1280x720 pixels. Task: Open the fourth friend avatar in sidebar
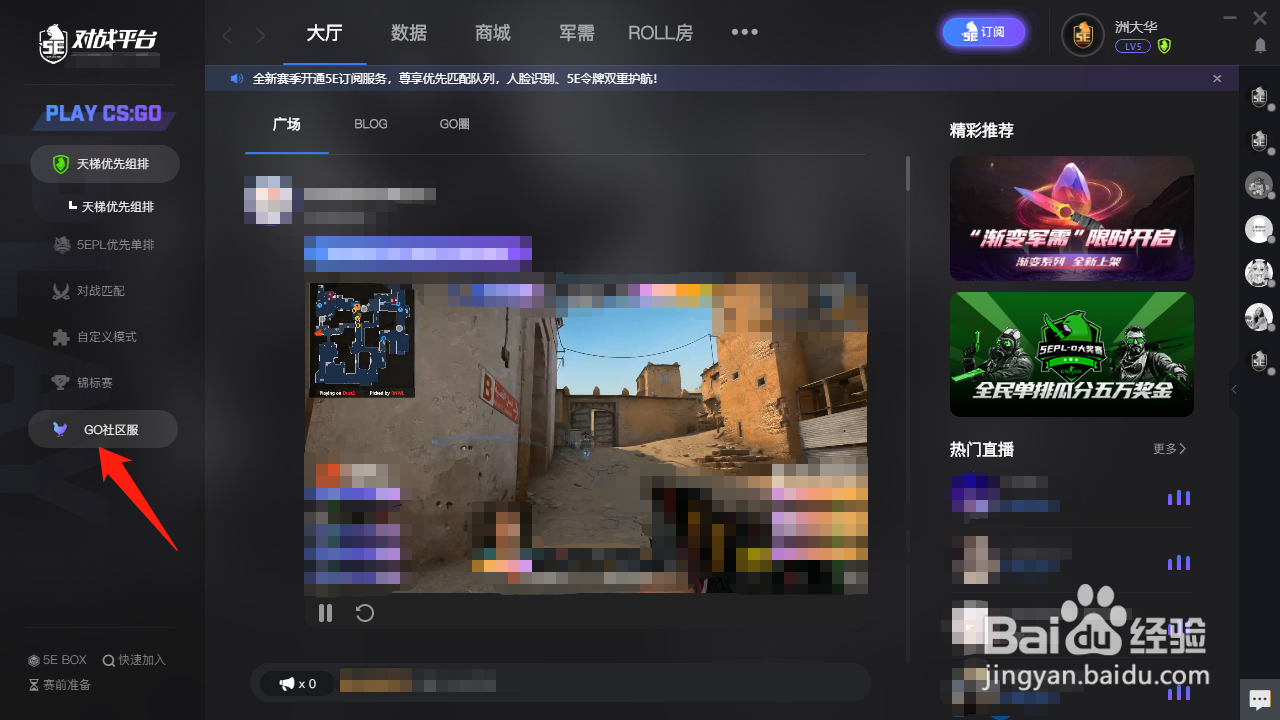click(1259, 229)
